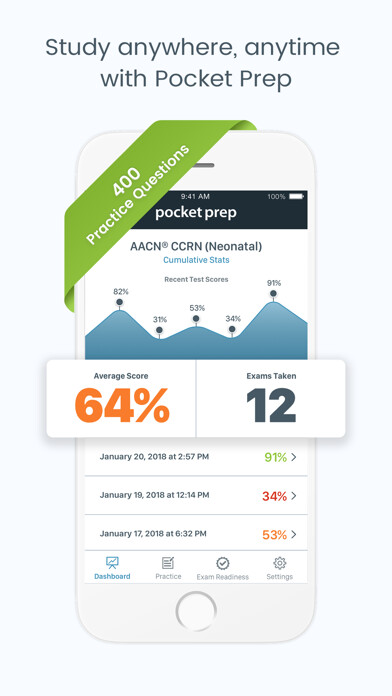392x696 pixels.
Task: Tap the 34% chart marker
Action: tap(232, 329)
